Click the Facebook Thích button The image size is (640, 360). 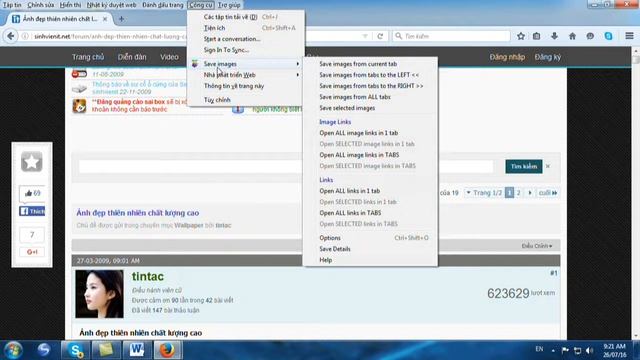click(32, 211)
